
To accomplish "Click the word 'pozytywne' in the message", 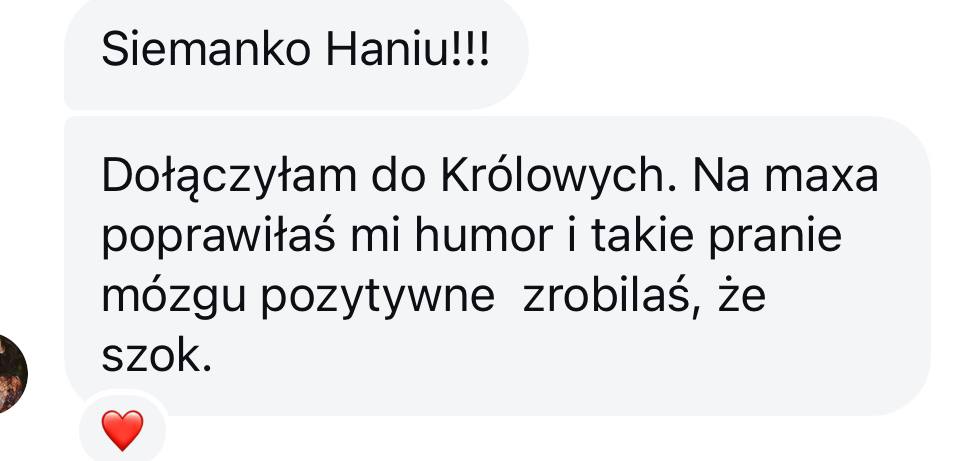I will point(377,299).
